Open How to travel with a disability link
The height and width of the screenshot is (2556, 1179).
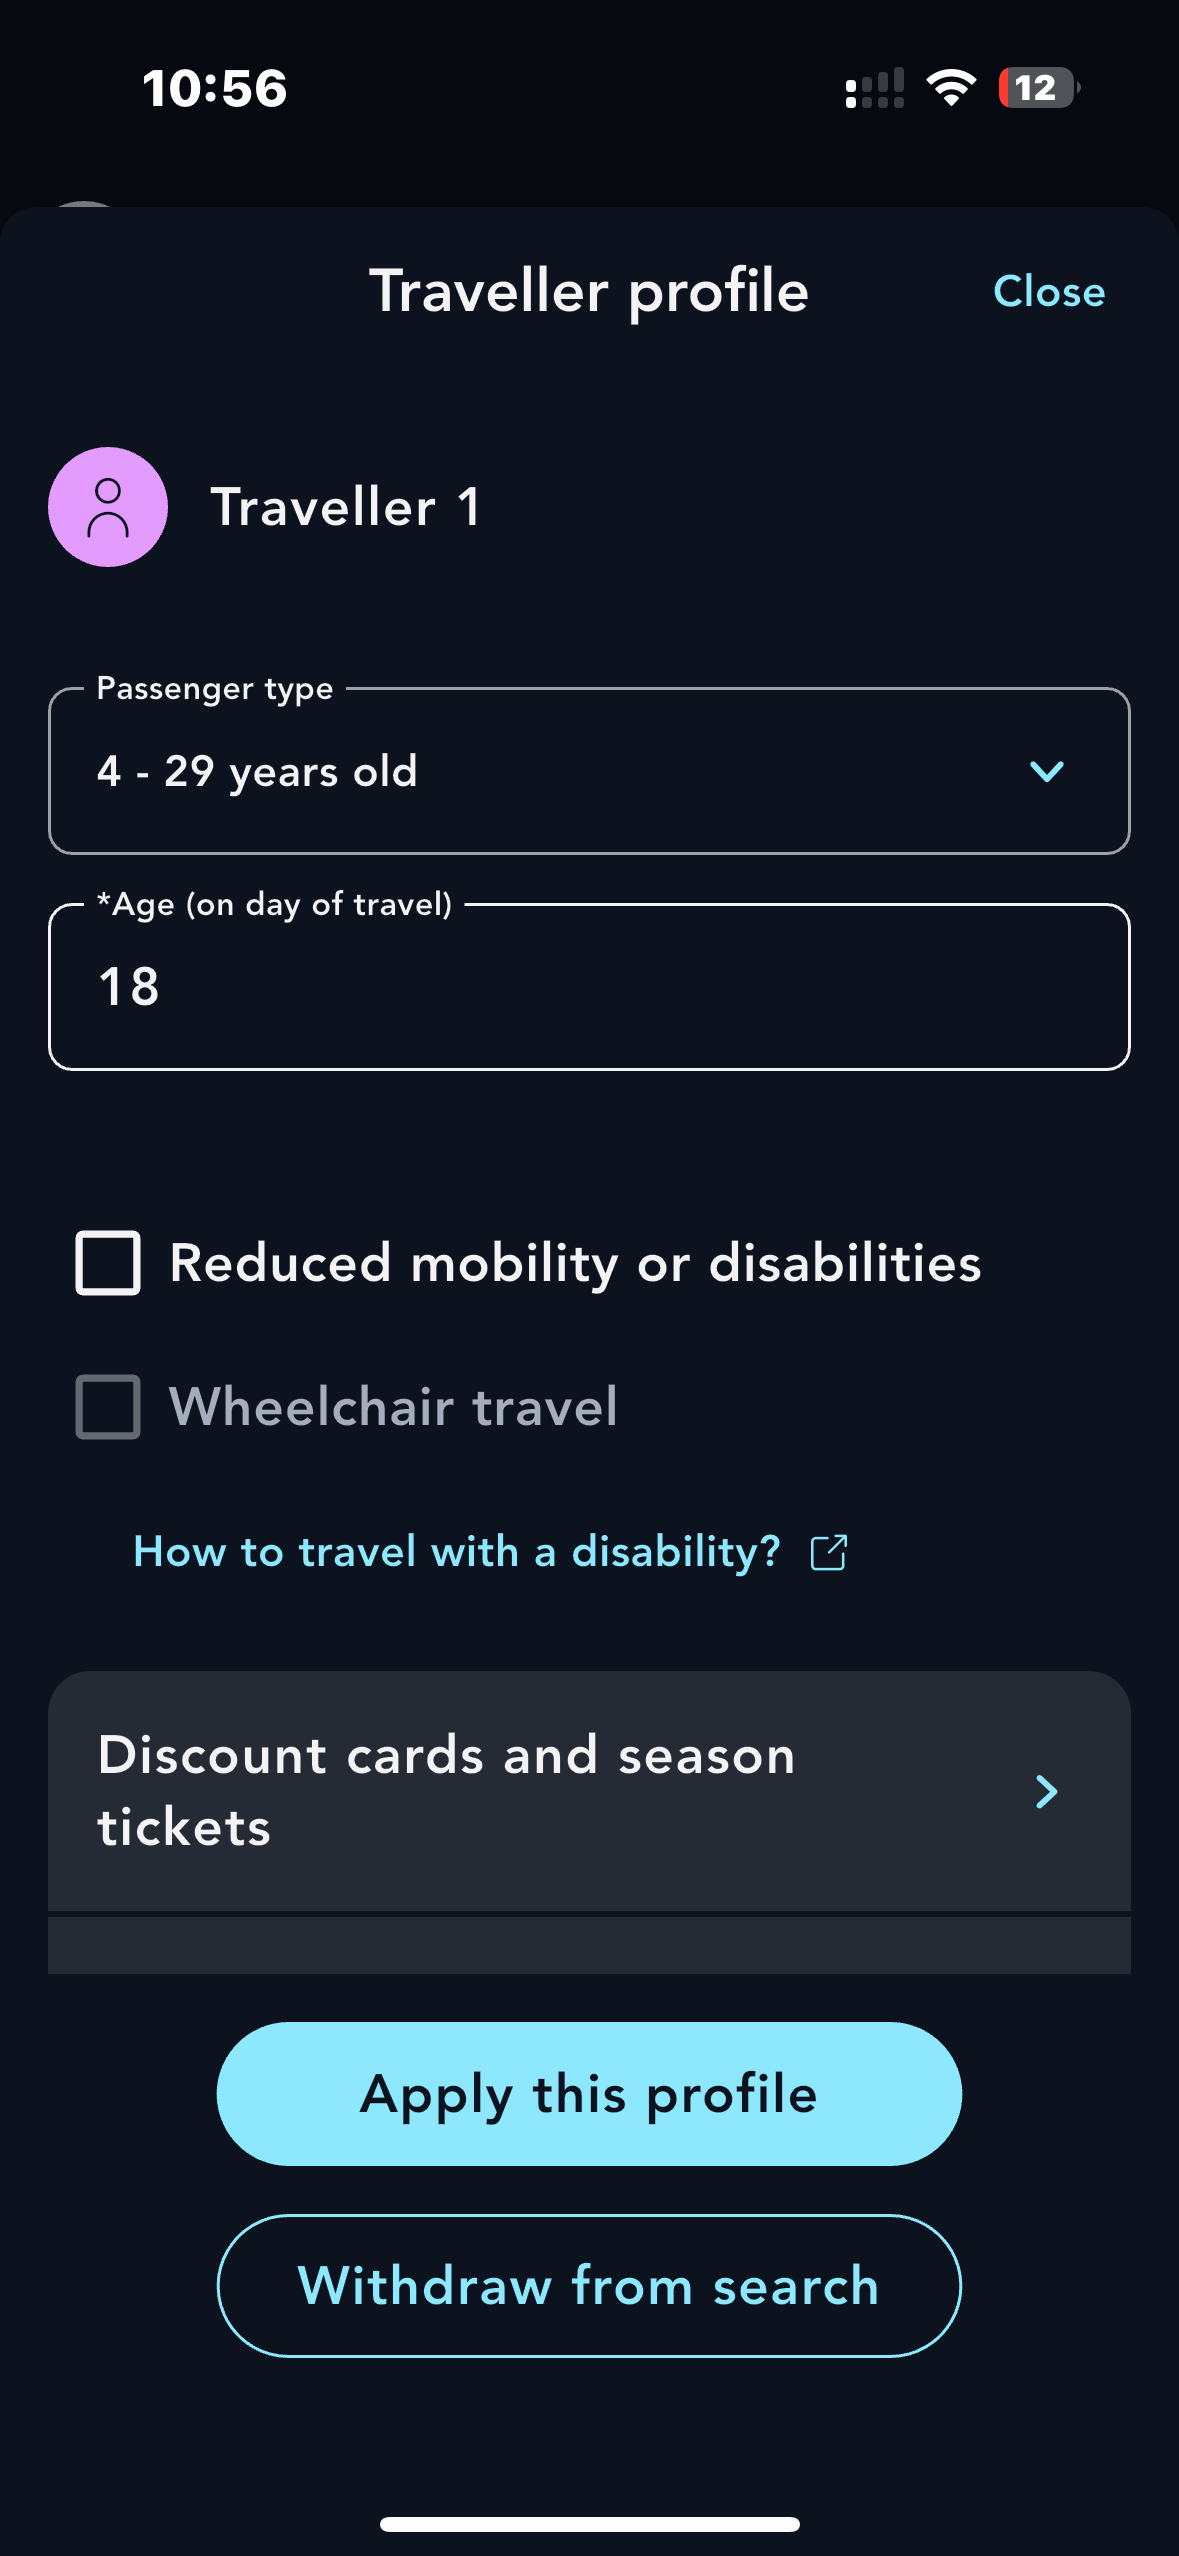coord(457,1552)
